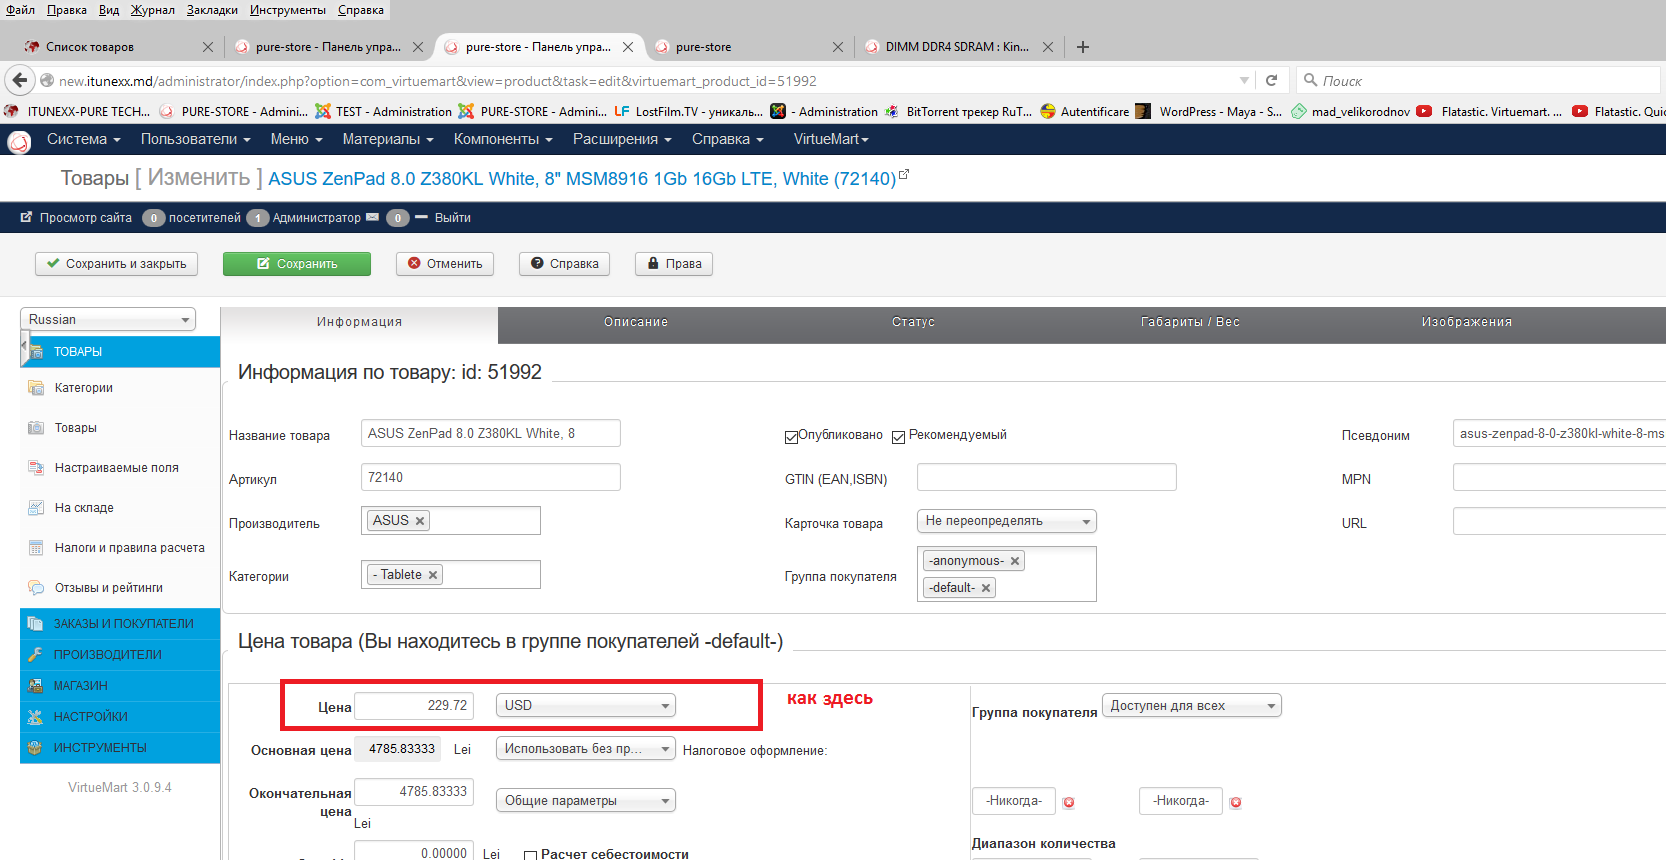Expand the МАГАЗИН sidebar section
This screenshot has width=1666, height=860.
click(120, 686)
